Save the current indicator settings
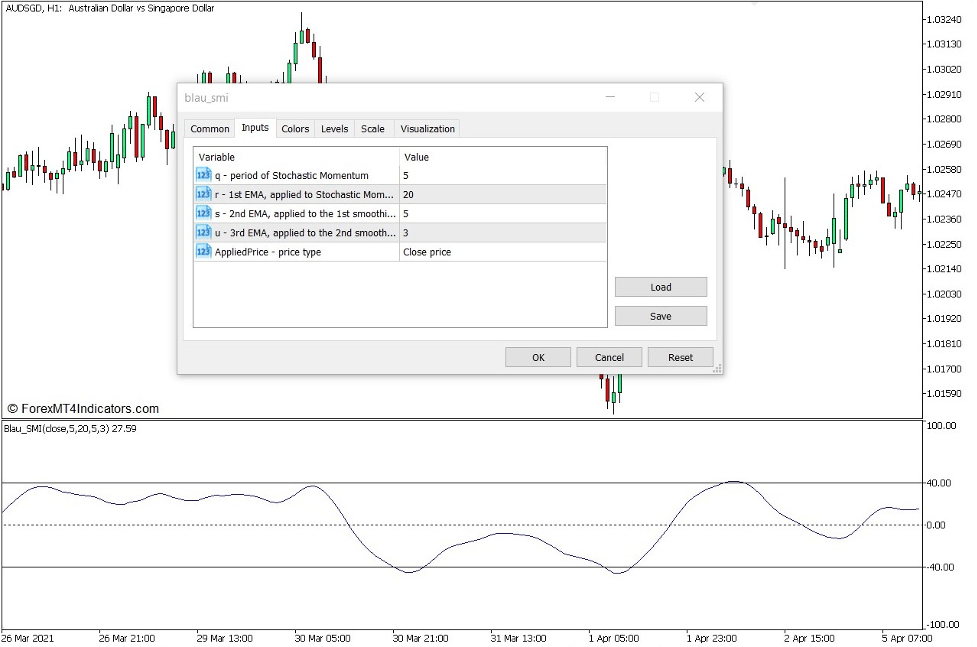The height and width of the screenshot is (647, 977). point(660,316)
